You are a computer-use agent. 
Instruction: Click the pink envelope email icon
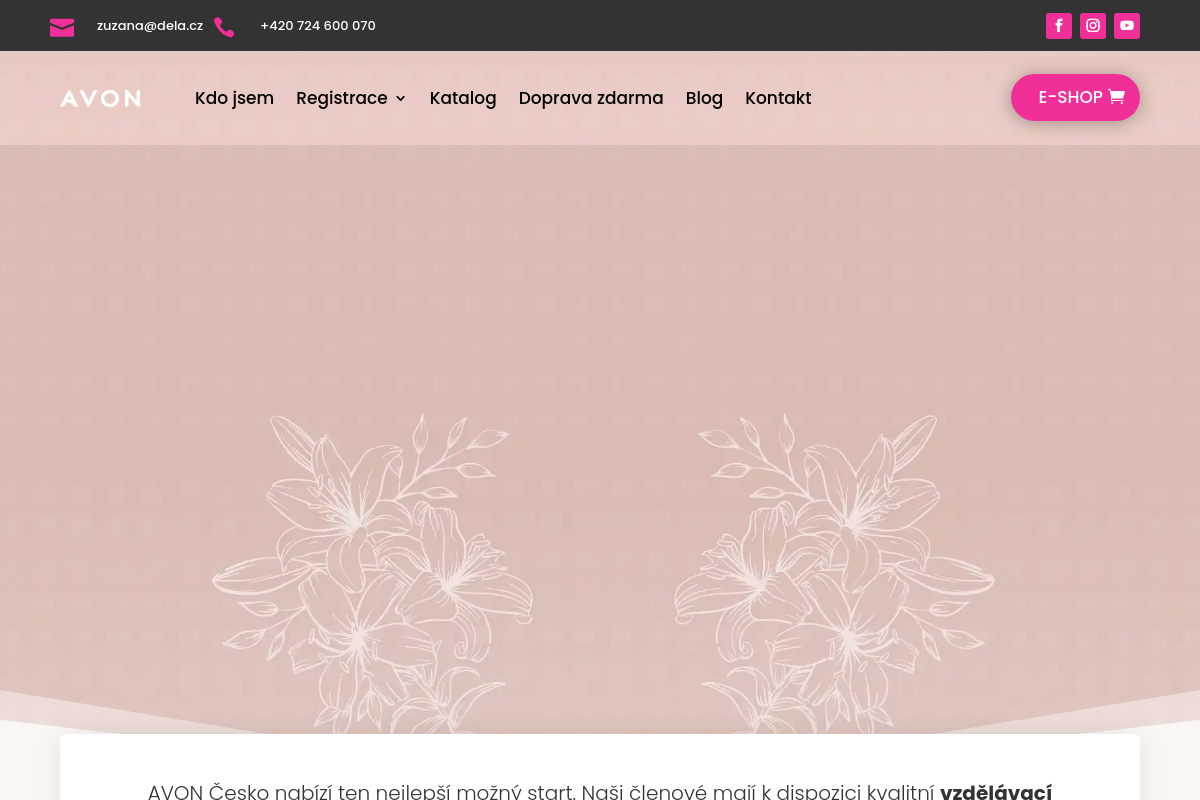point(62,27)
